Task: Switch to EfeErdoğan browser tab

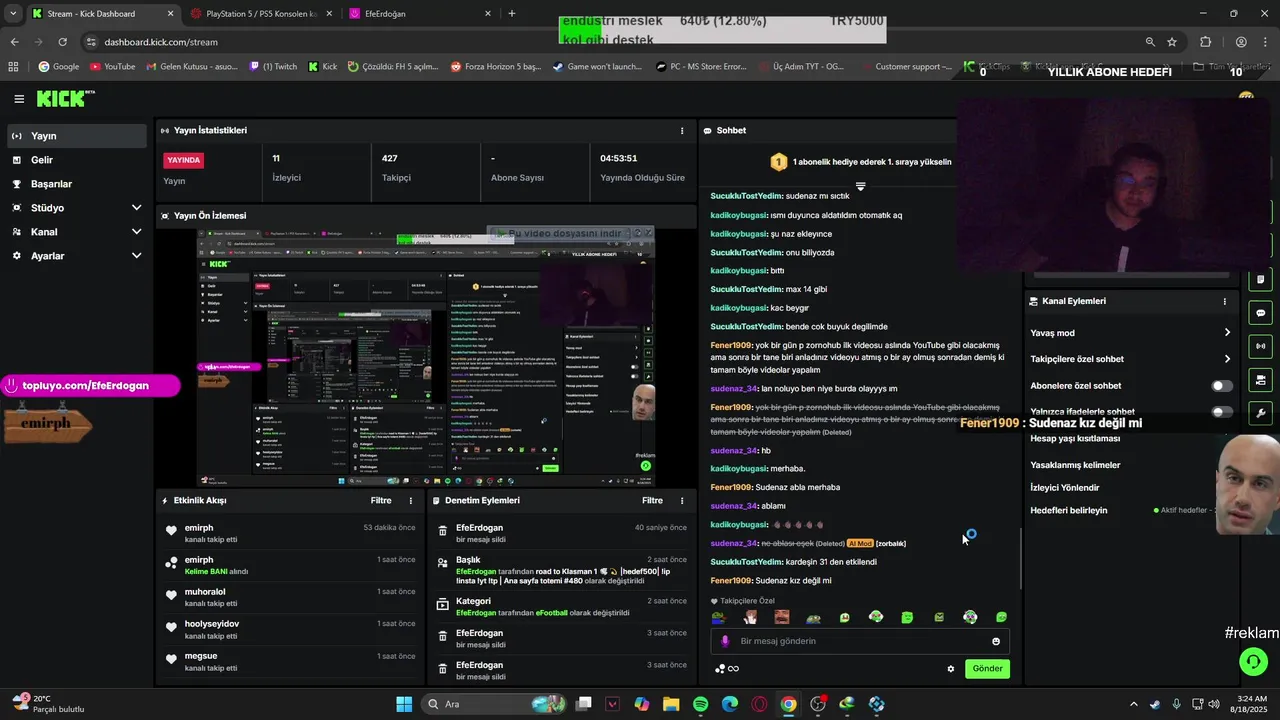Action: click(420, 14)
